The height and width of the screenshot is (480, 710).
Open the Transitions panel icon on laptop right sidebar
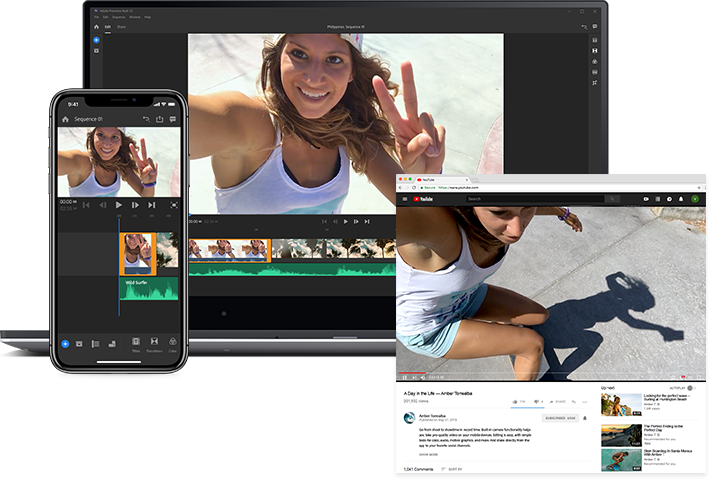(595, 51)
